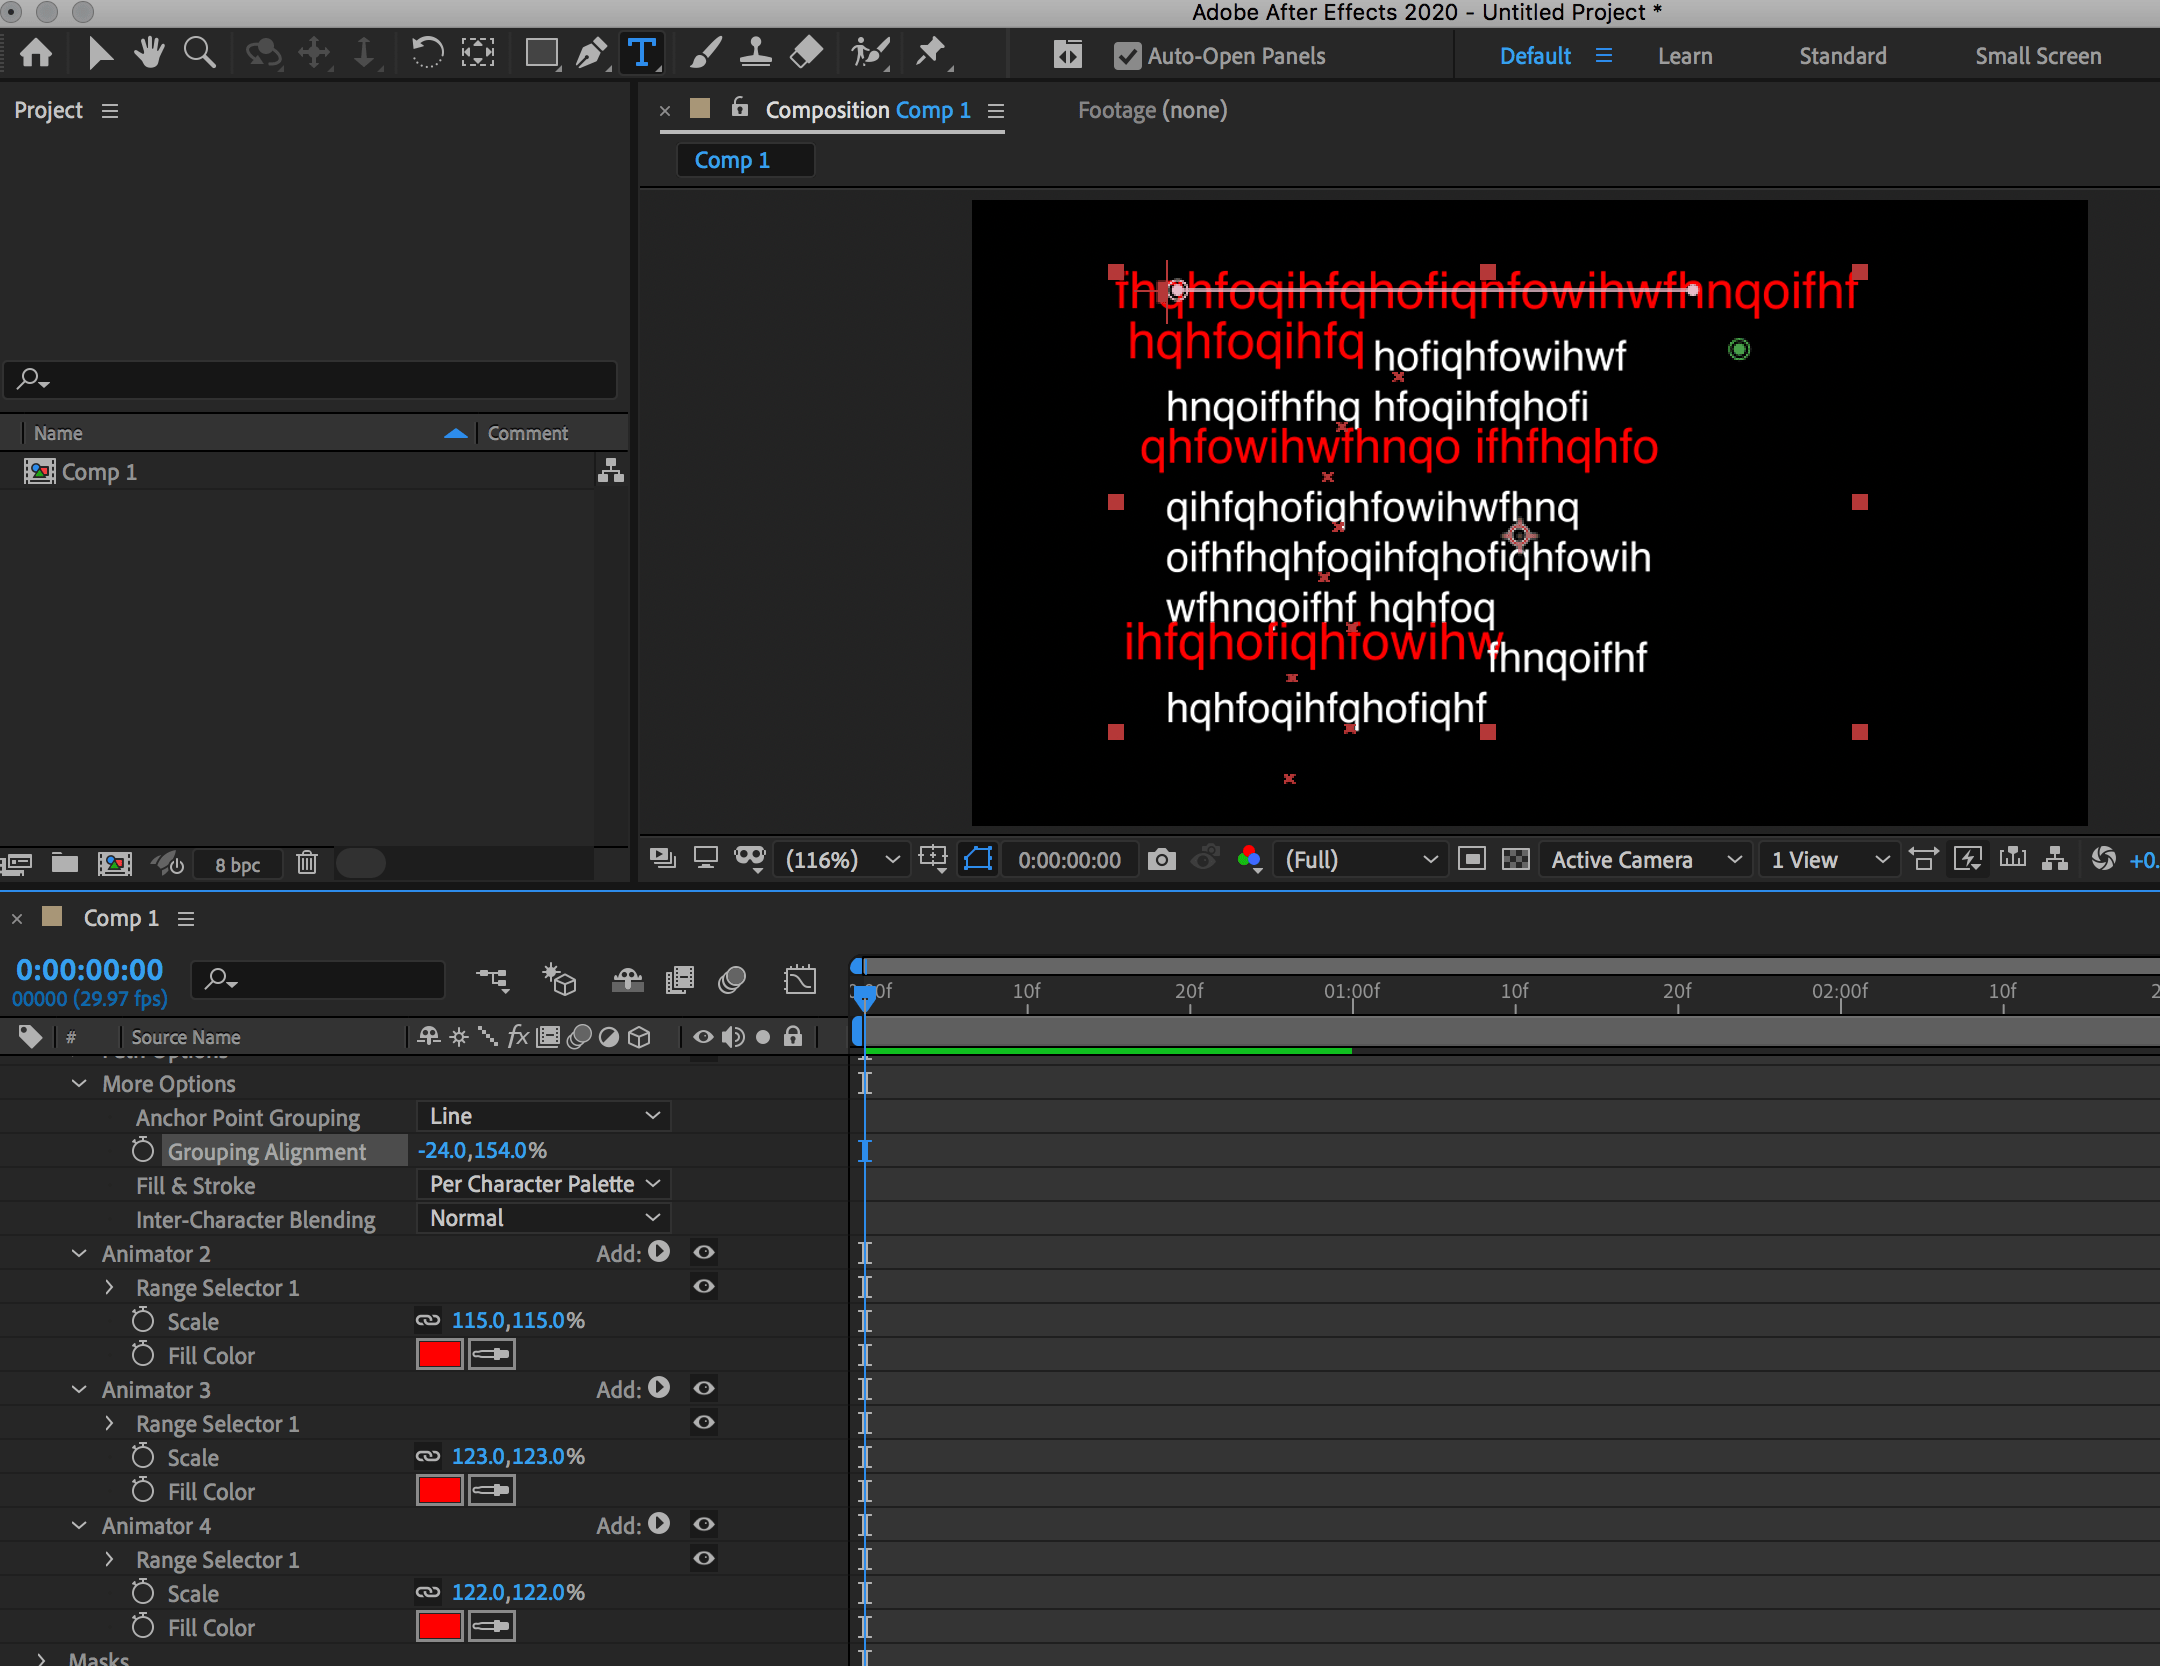Open the Anchor Point Grouping dropdown set to Line
This screenshot has height=1666, width=2160.
[543, 1115]
